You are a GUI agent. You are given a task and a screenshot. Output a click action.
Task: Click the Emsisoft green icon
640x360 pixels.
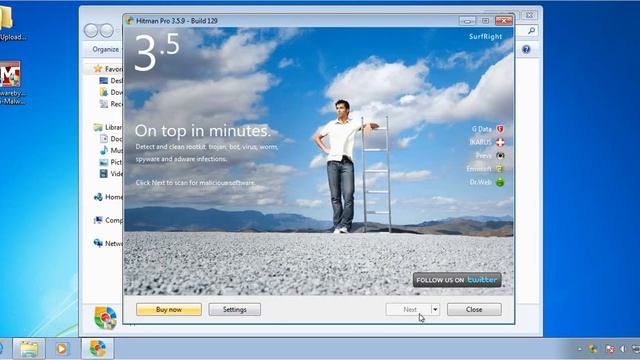pyautogui.click(x=500, y=169)
